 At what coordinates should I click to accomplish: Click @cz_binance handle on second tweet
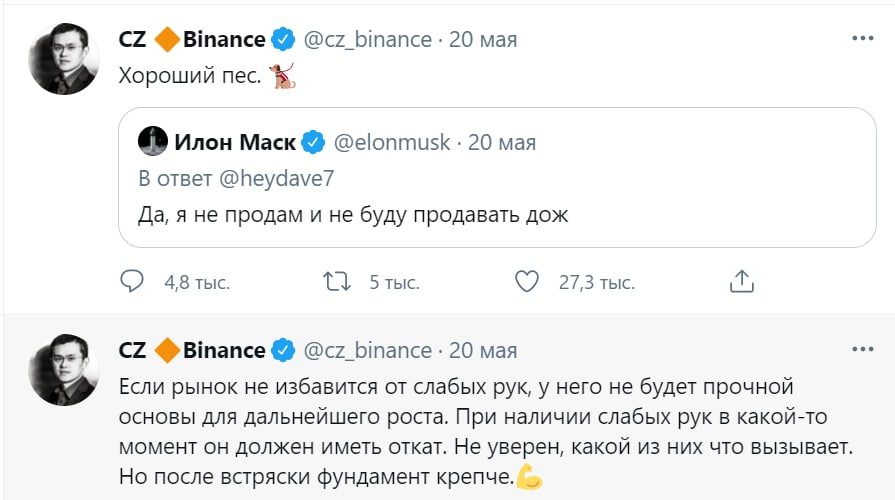(x=366, y=351)
